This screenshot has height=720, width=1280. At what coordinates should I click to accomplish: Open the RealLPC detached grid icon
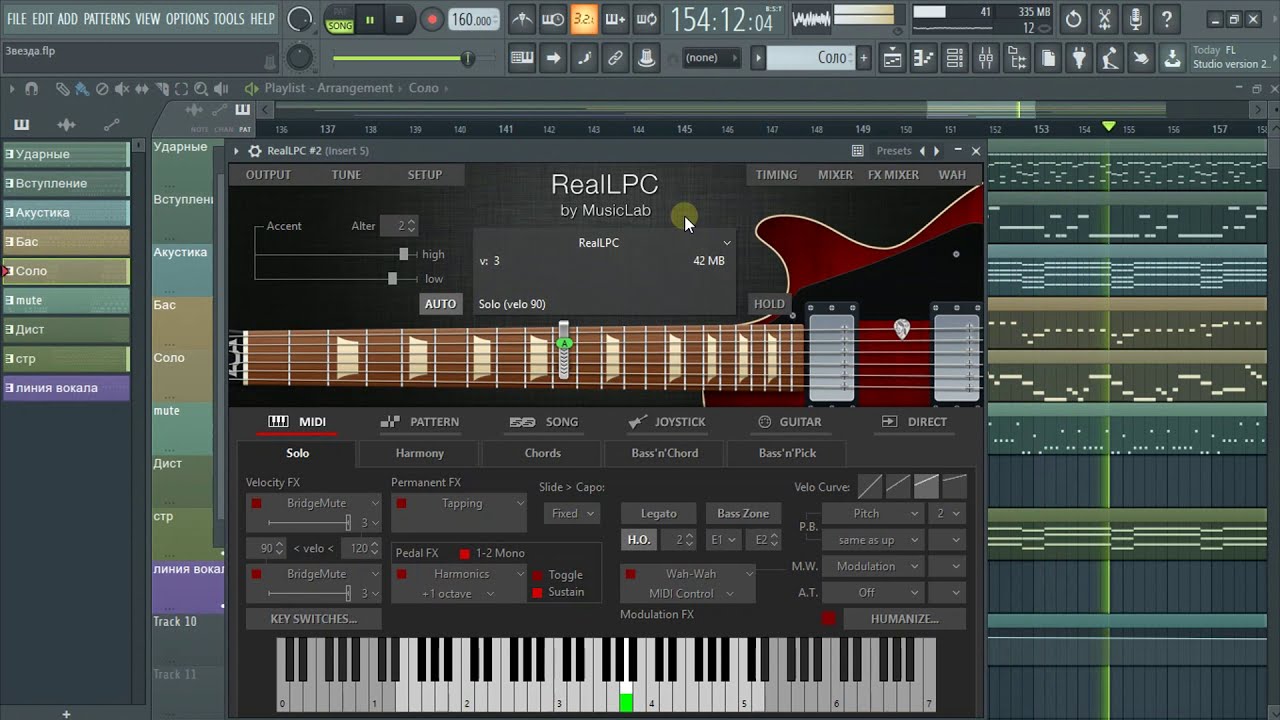click(857, 151)
